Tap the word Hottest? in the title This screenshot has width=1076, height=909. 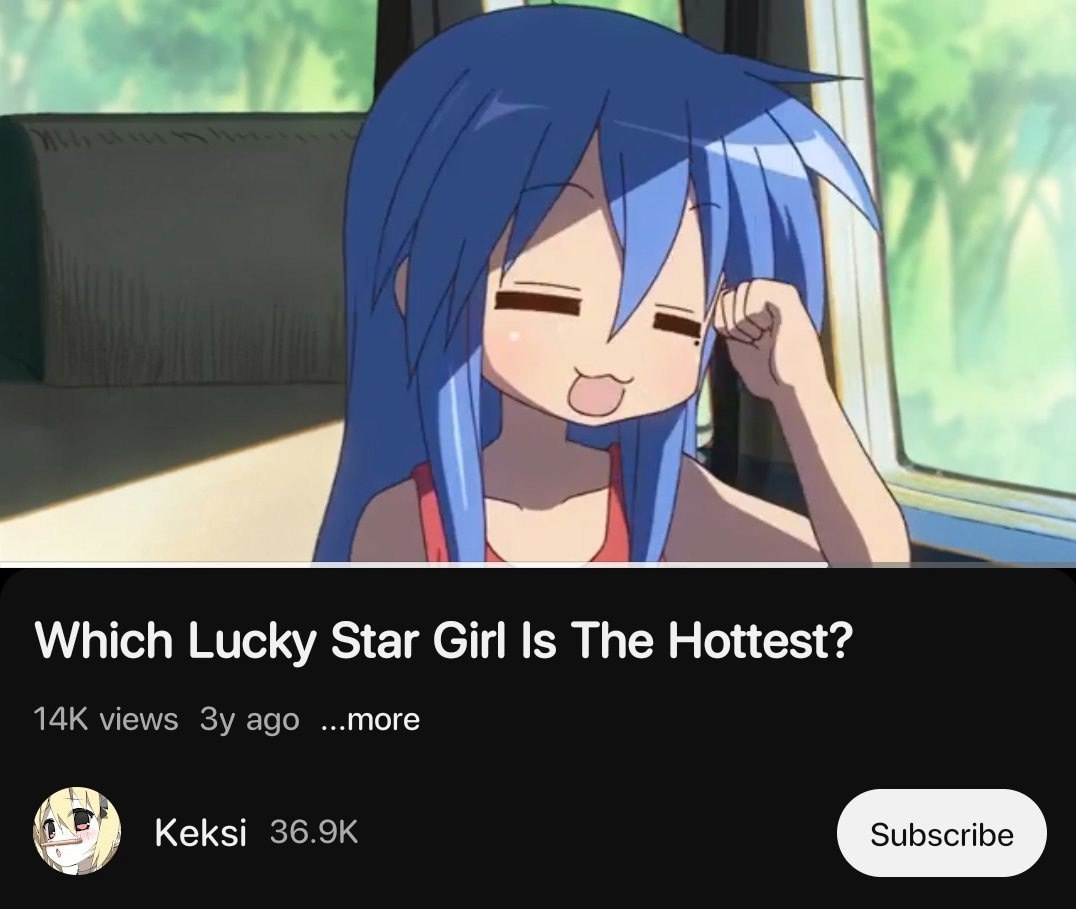(760, 640)
